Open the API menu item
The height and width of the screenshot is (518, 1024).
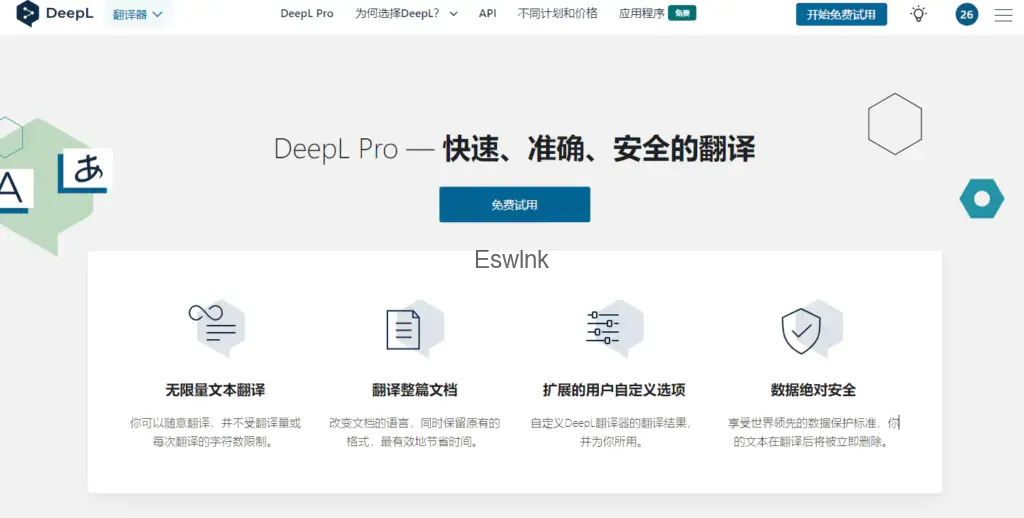pos(487,14)
